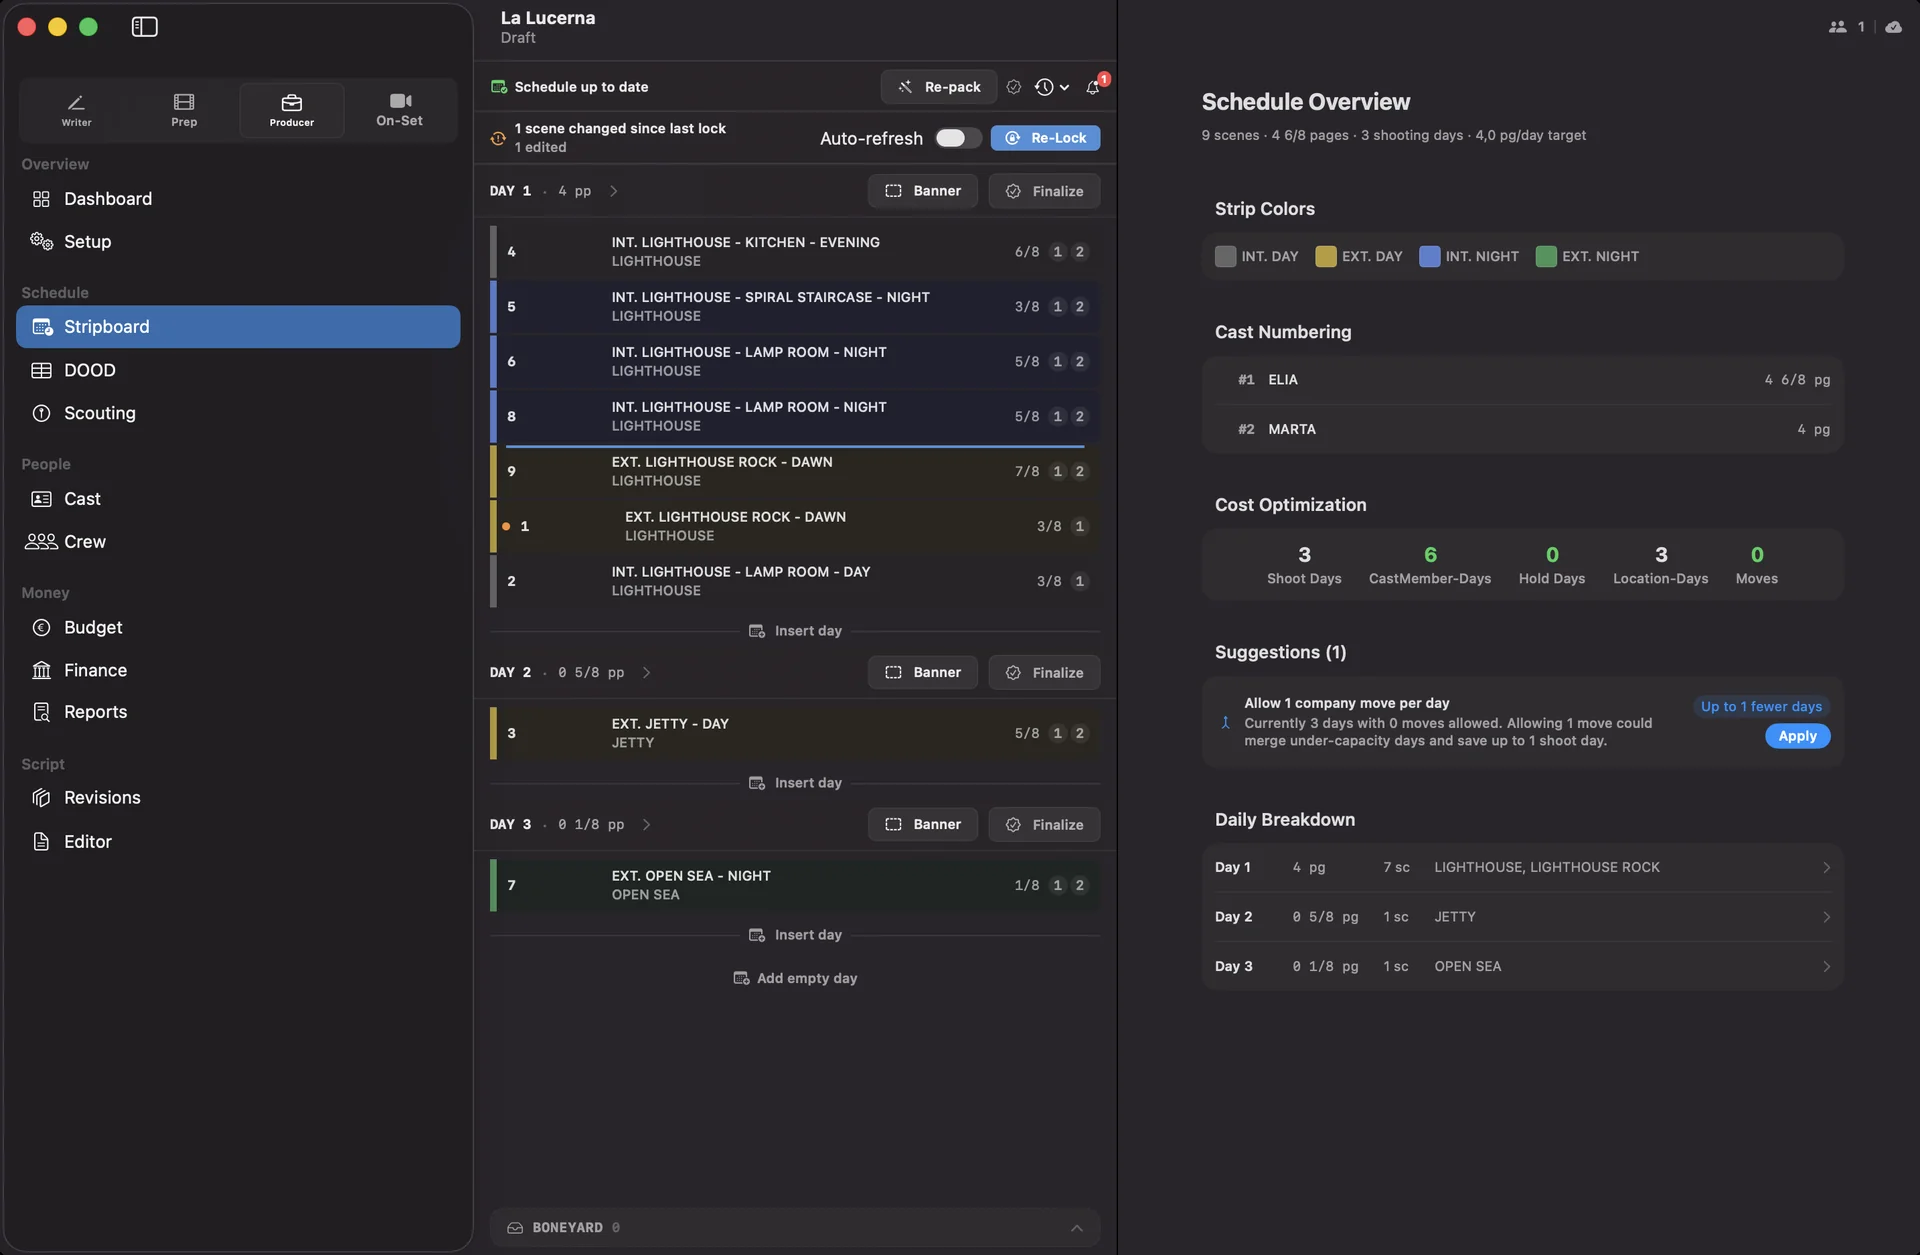Switch to On-Set mode
The image size is (1920, 1255).
coord(399,110)
